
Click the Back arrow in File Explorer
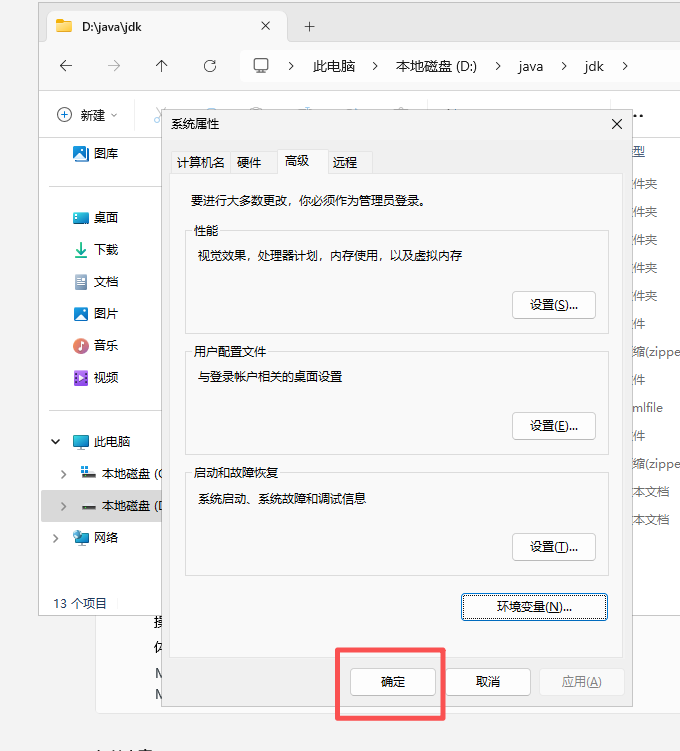[x=66, y=66]
